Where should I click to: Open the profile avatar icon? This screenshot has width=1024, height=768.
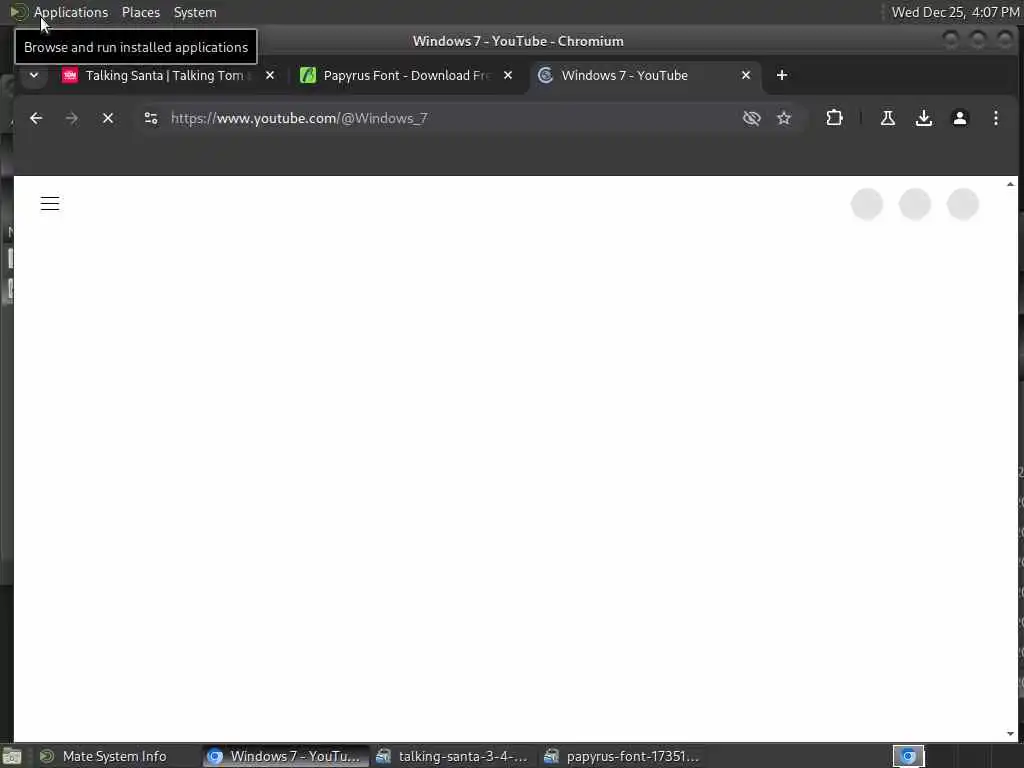(959, 118)
